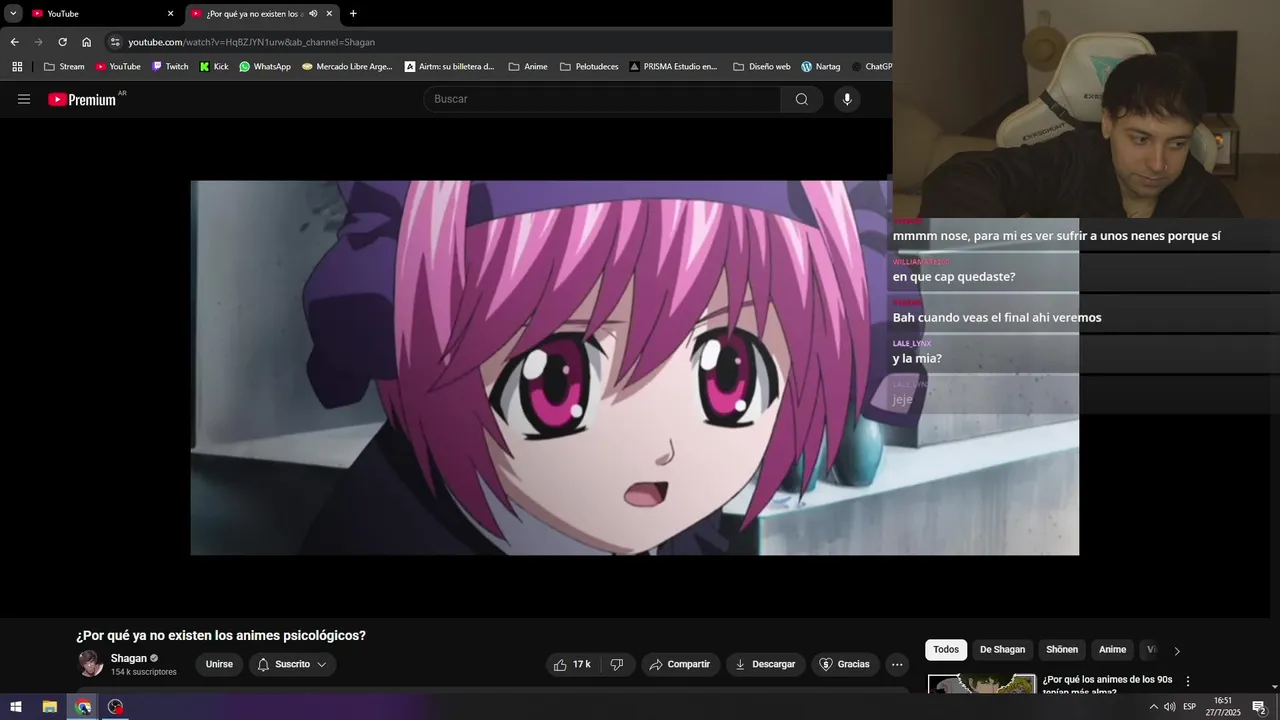Open the YouTube guide hamburger menu
1280x720 pixels.
(x=24, y=99)
